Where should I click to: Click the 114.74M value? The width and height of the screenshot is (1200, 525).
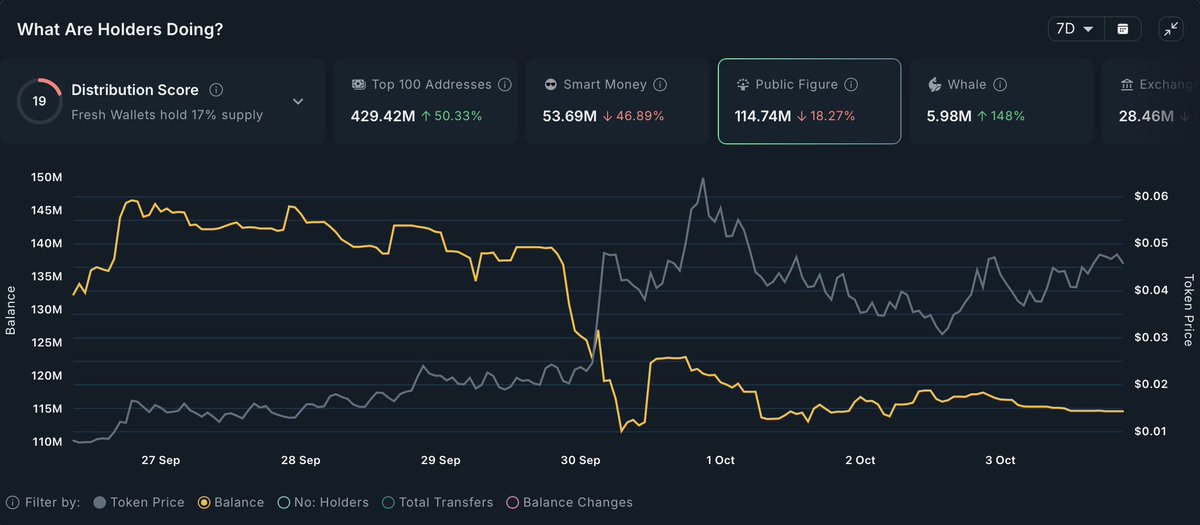[x=764, y=116]
